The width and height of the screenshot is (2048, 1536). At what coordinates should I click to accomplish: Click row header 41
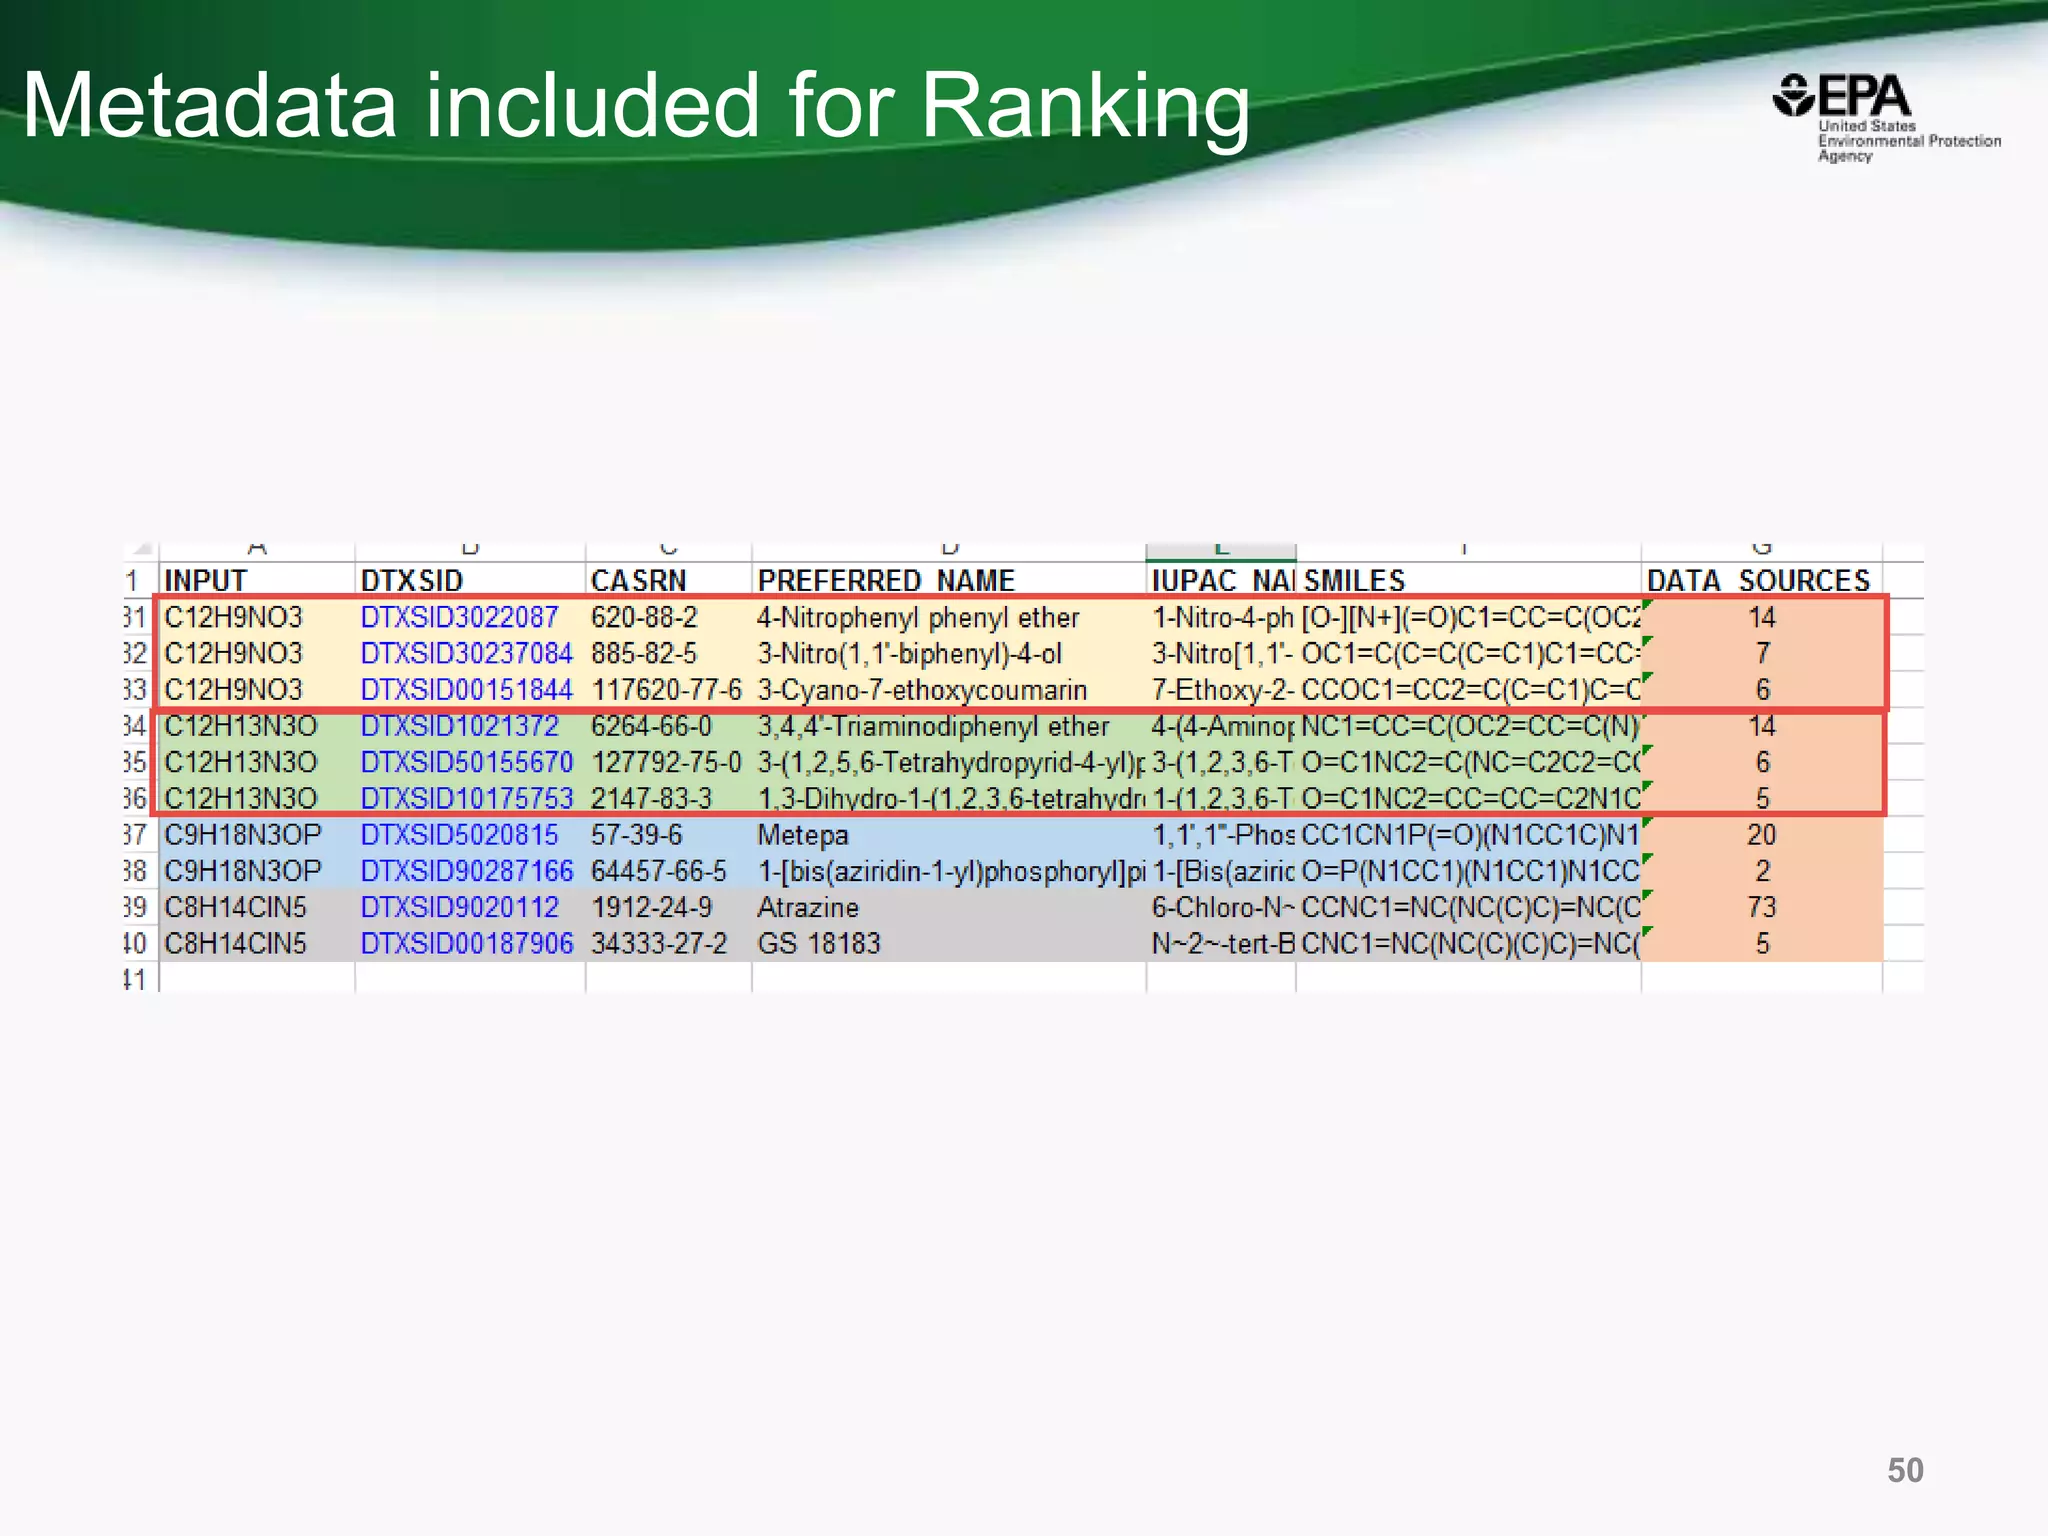140,979
